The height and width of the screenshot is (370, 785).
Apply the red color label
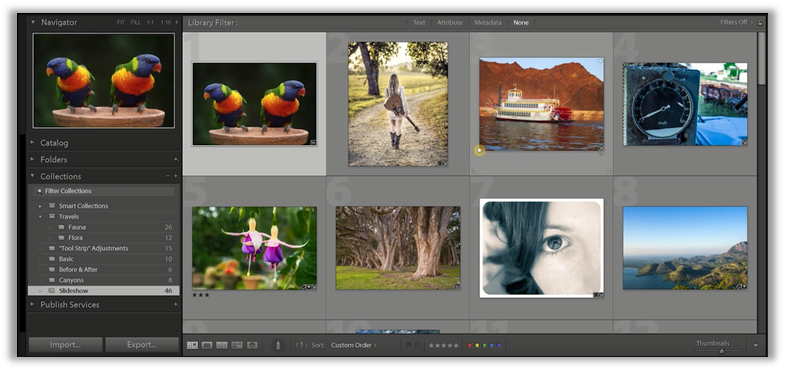pyautogui.click(x=469, y=345)
